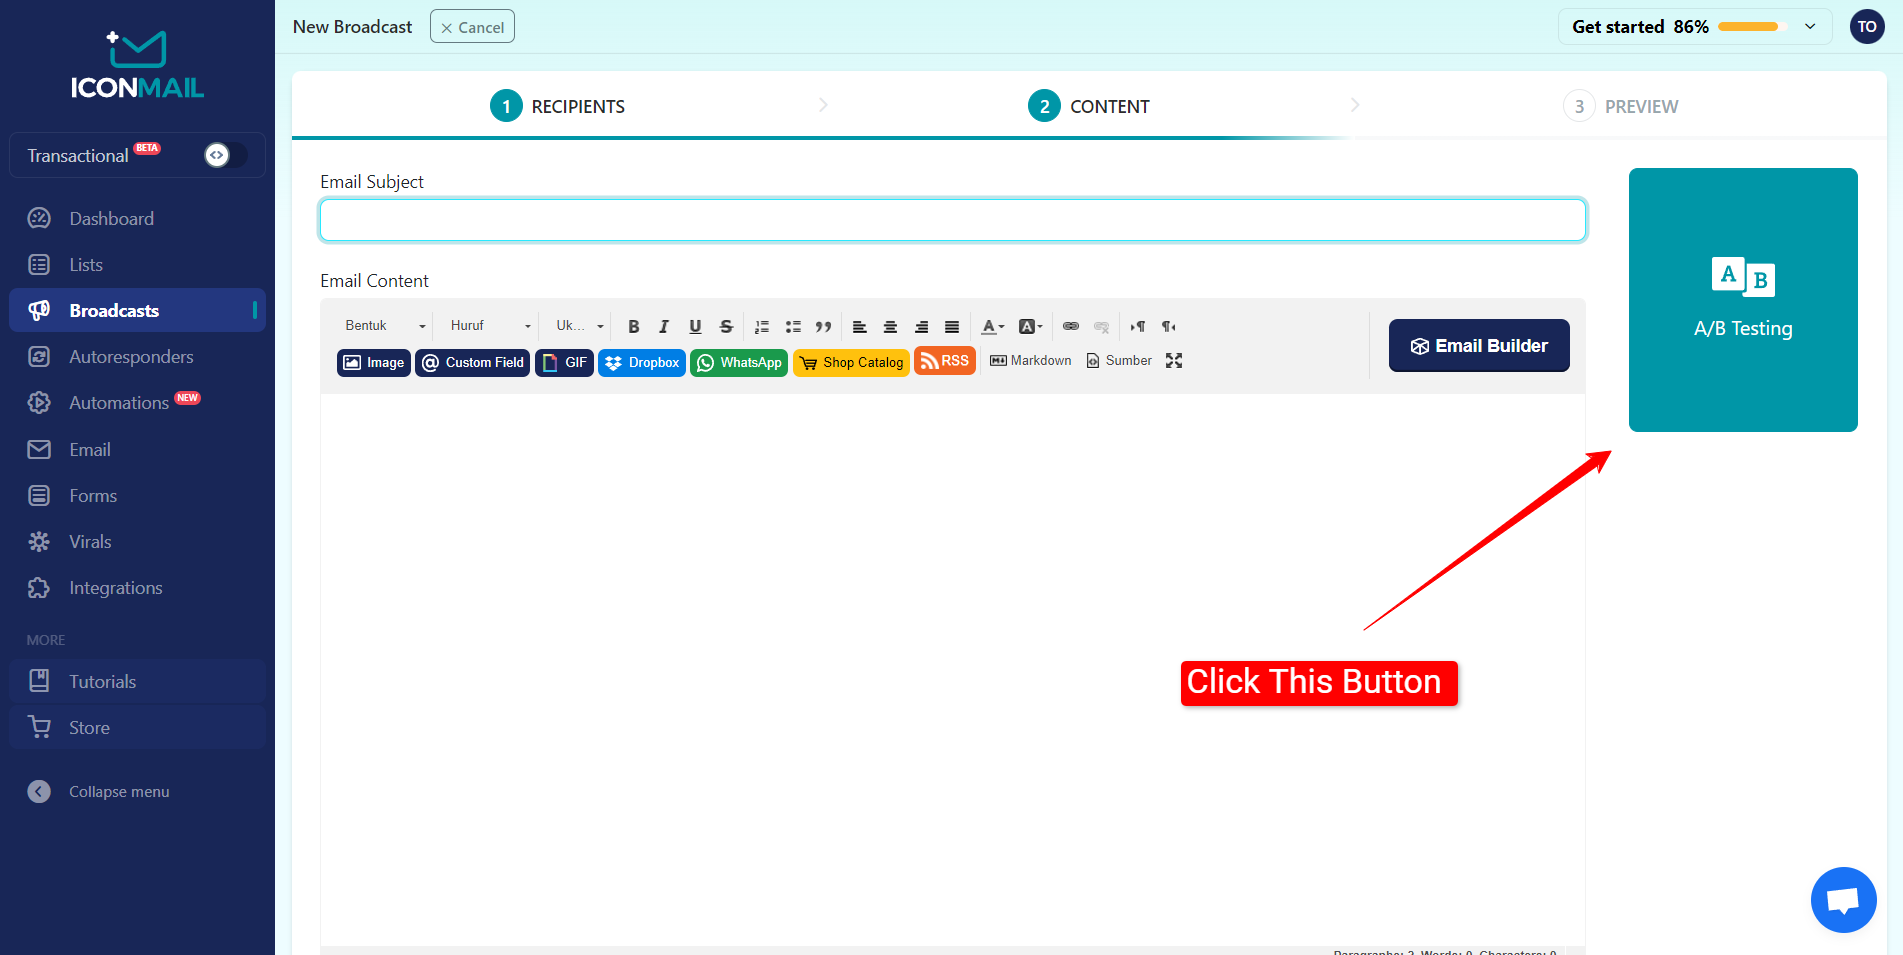Open the chat support bubble
The image size is (1903, 955).
(x=1842, y=899)
